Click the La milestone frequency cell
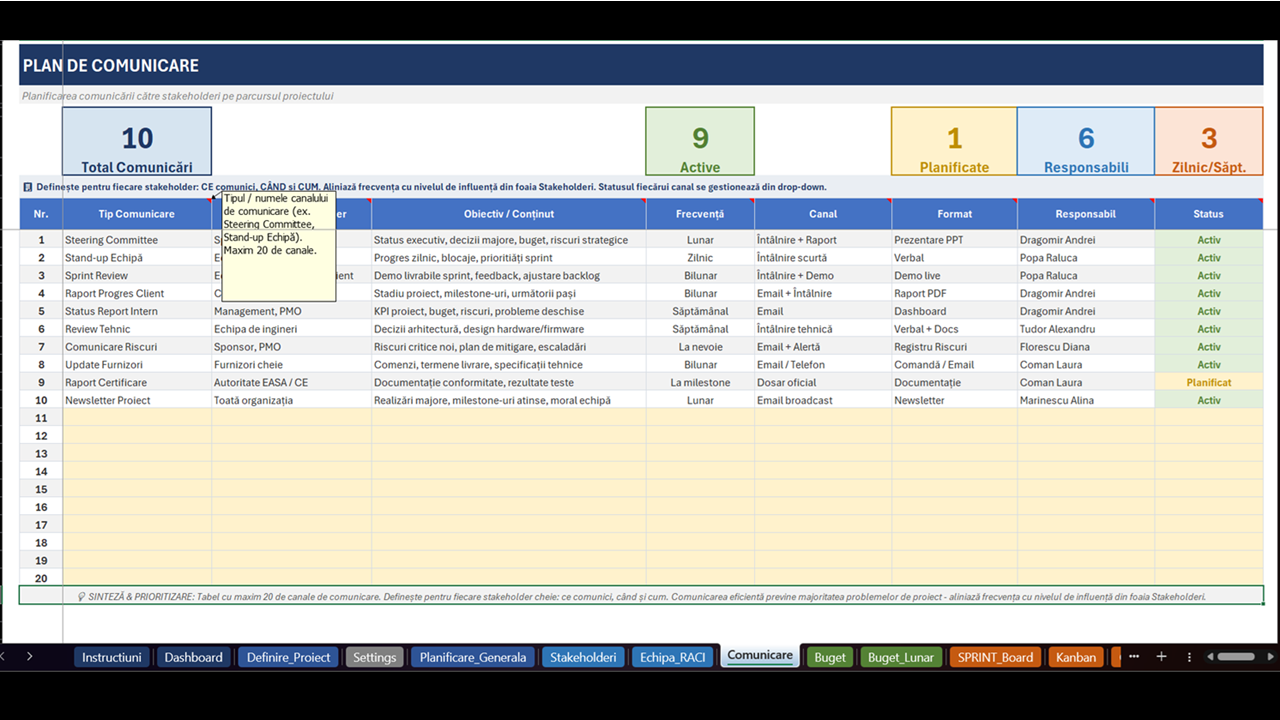Viewport: 1280px width, 720px height. tap(700, 383)
